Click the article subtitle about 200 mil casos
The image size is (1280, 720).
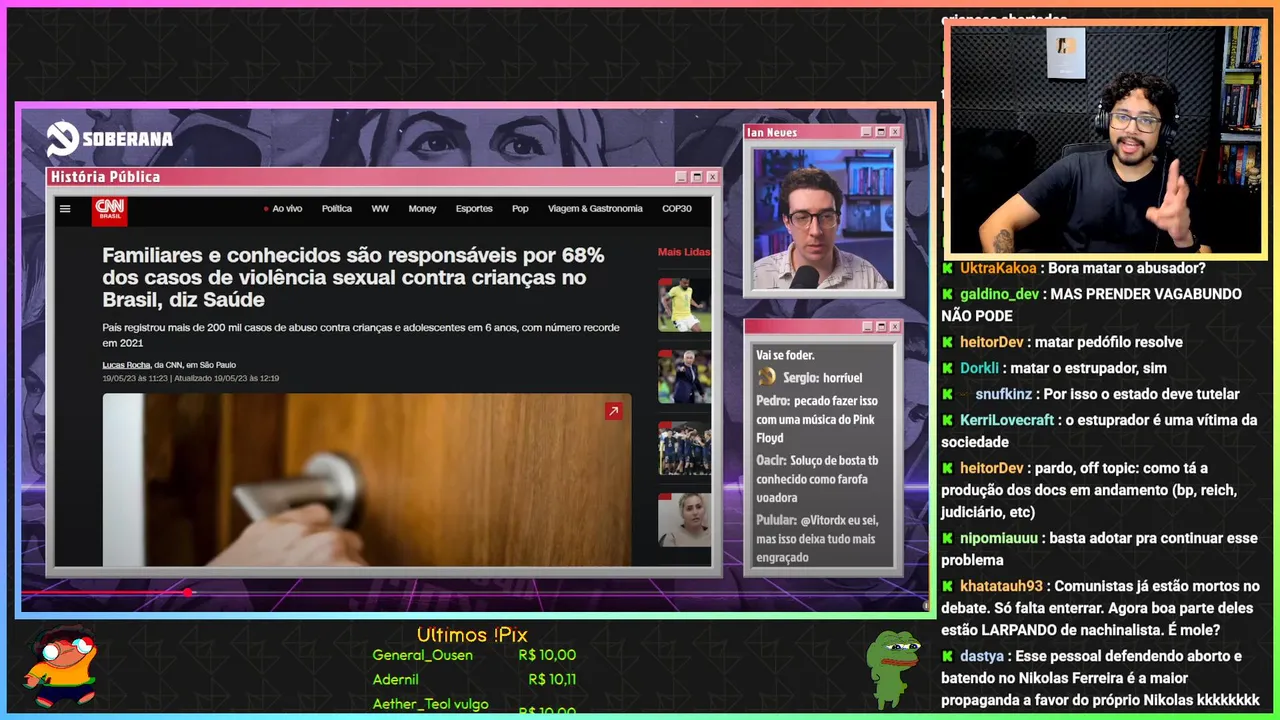point(361,334)
